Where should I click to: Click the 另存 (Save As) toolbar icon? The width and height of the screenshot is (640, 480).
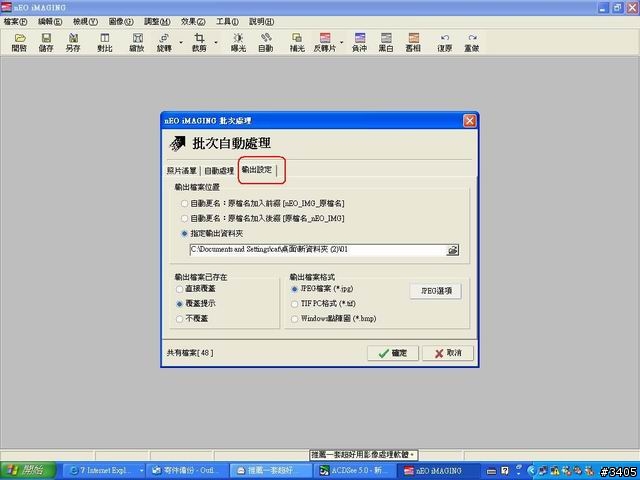pyautogui.click(x=73, y=42)
